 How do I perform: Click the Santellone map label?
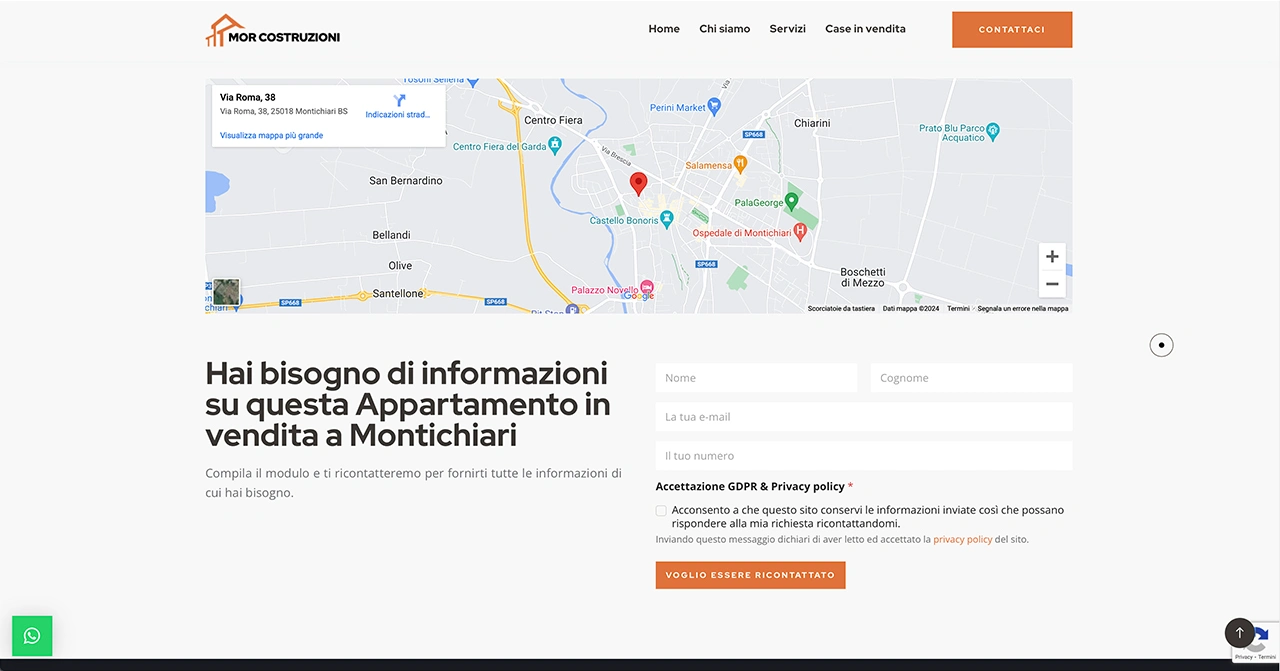[398, 294]
